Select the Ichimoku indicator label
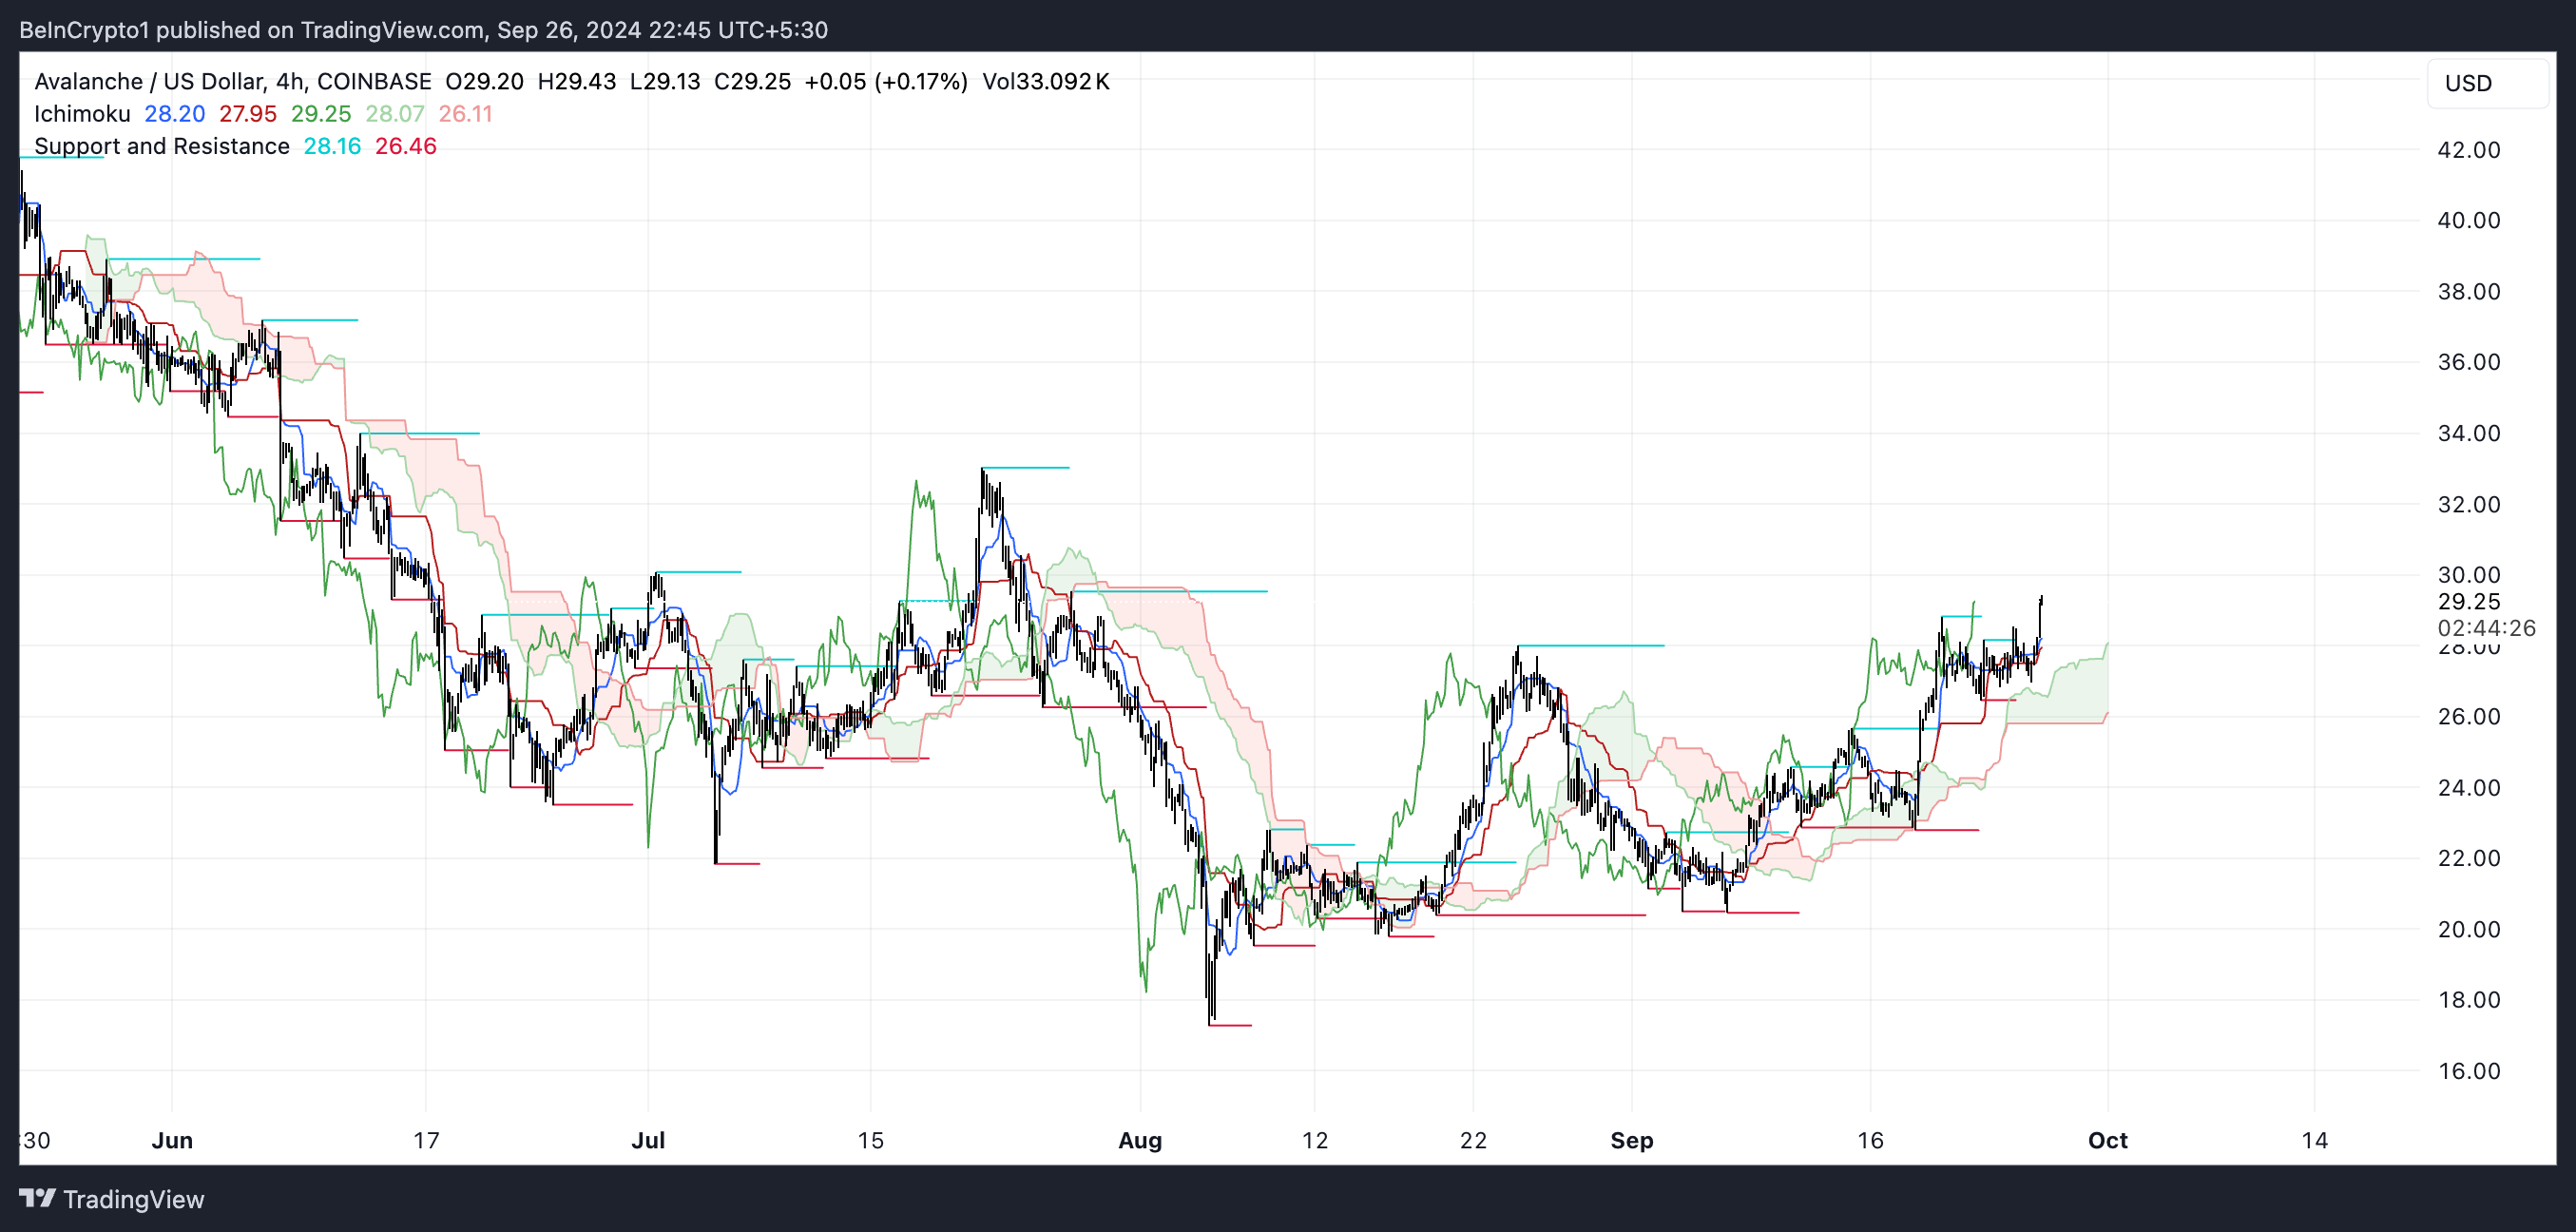This screenshot has width=2576, height=1232. (82, 114)
